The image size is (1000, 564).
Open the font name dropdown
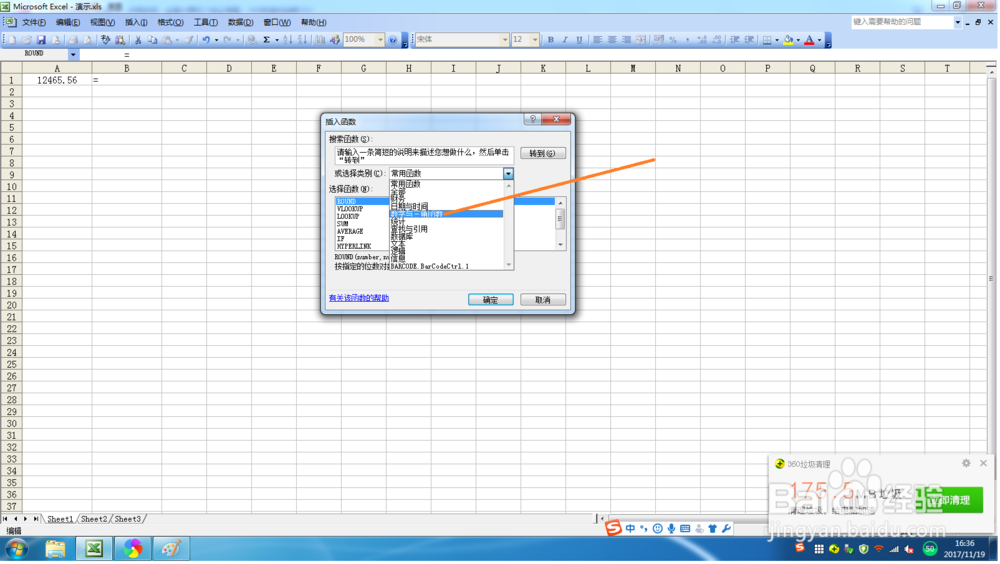[x=504, y=40]
